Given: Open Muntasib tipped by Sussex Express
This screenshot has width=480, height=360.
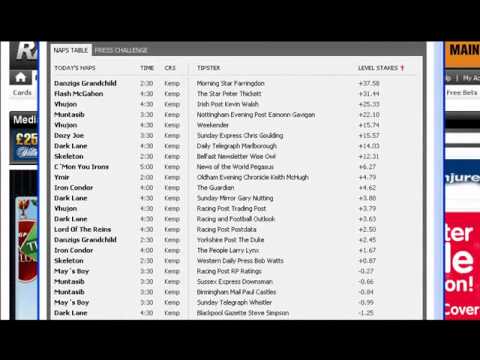Looking at the screenshot, I should [69, 282].
